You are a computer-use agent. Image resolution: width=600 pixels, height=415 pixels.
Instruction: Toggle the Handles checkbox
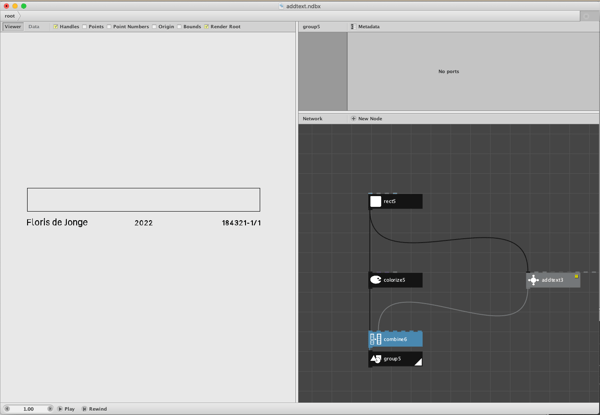click(x=55, y=26)
